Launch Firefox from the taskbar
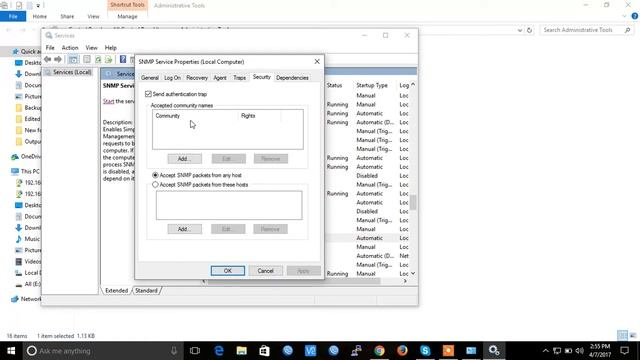 click(402, 351)
